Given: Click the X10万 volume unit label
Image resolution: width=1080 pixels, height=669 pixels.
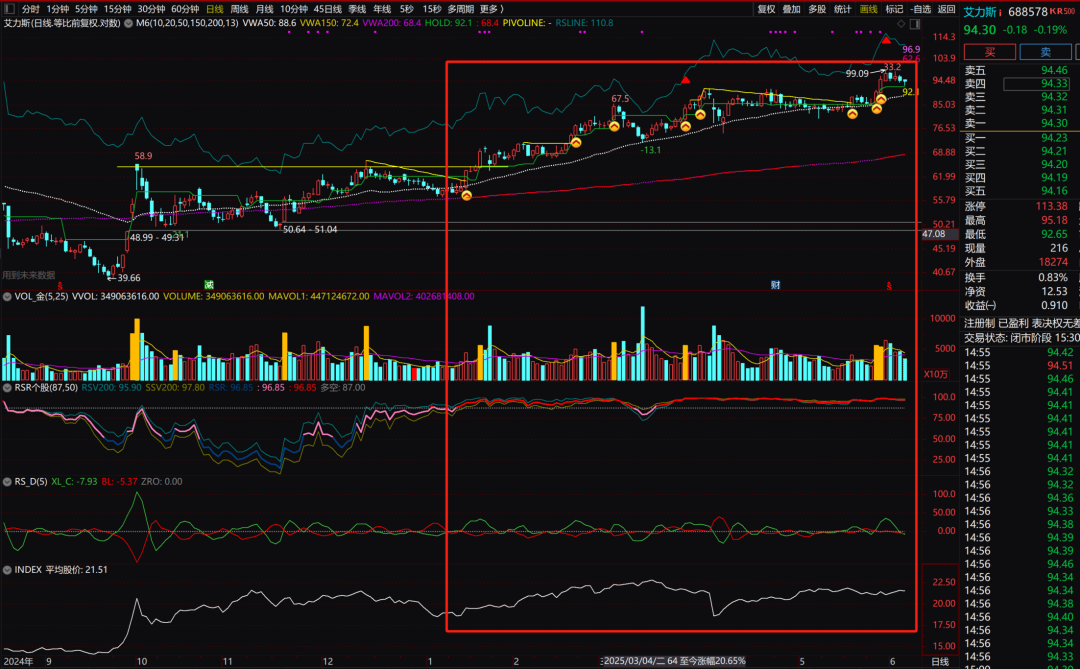Looking at the screenshot, I should 935,374.
